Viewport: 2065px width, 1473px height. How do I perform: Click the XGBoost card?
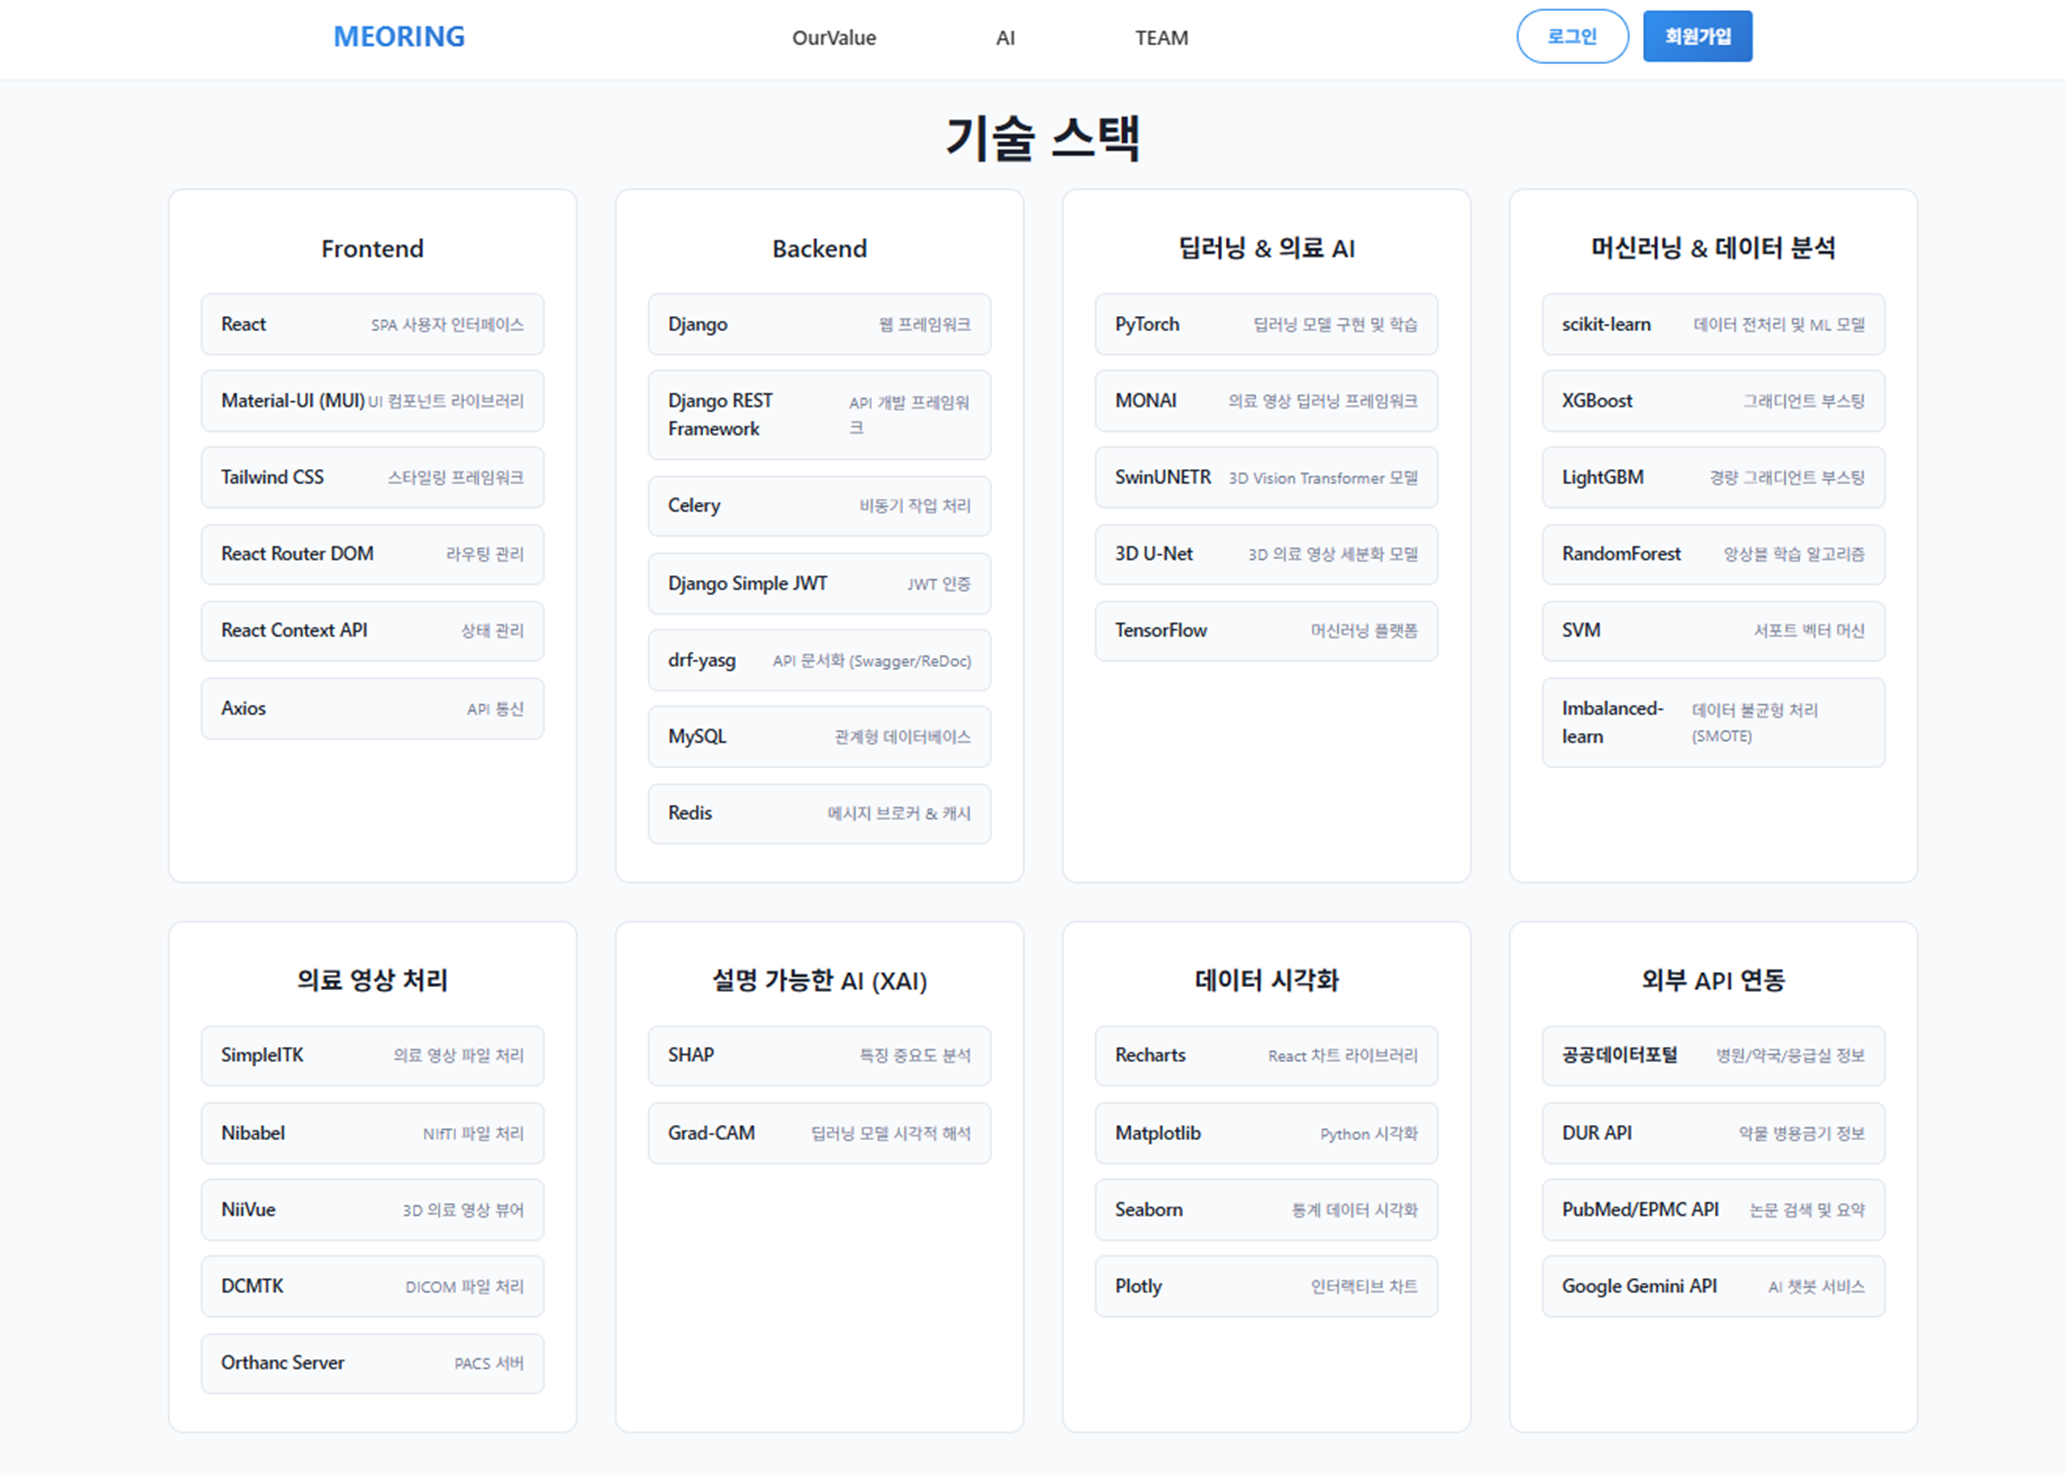[1712, 401]
